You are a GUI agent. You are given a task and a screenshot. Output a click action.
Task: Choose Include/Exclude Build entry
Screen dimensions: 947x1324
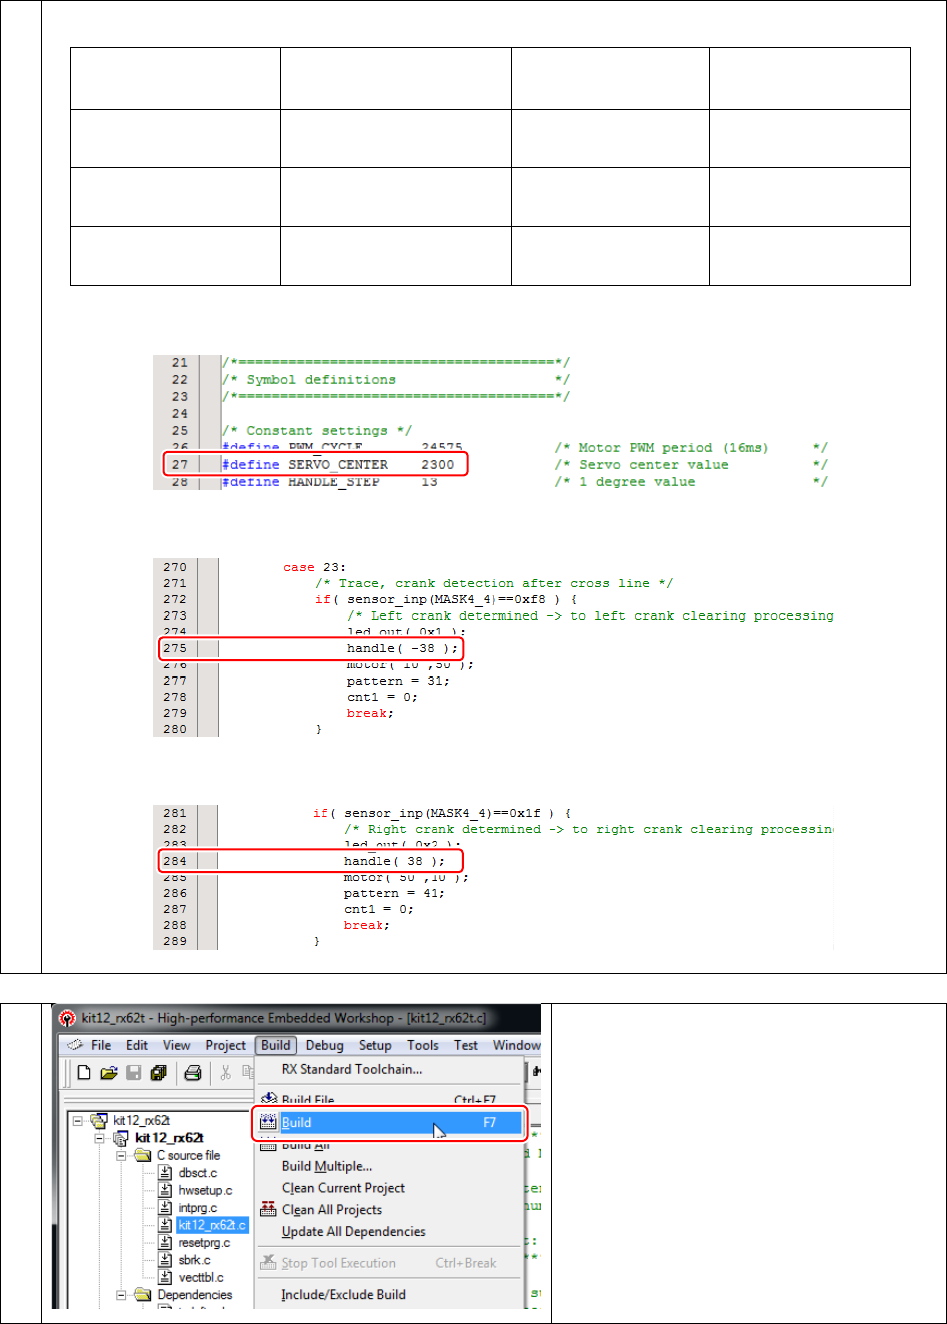344,1294
